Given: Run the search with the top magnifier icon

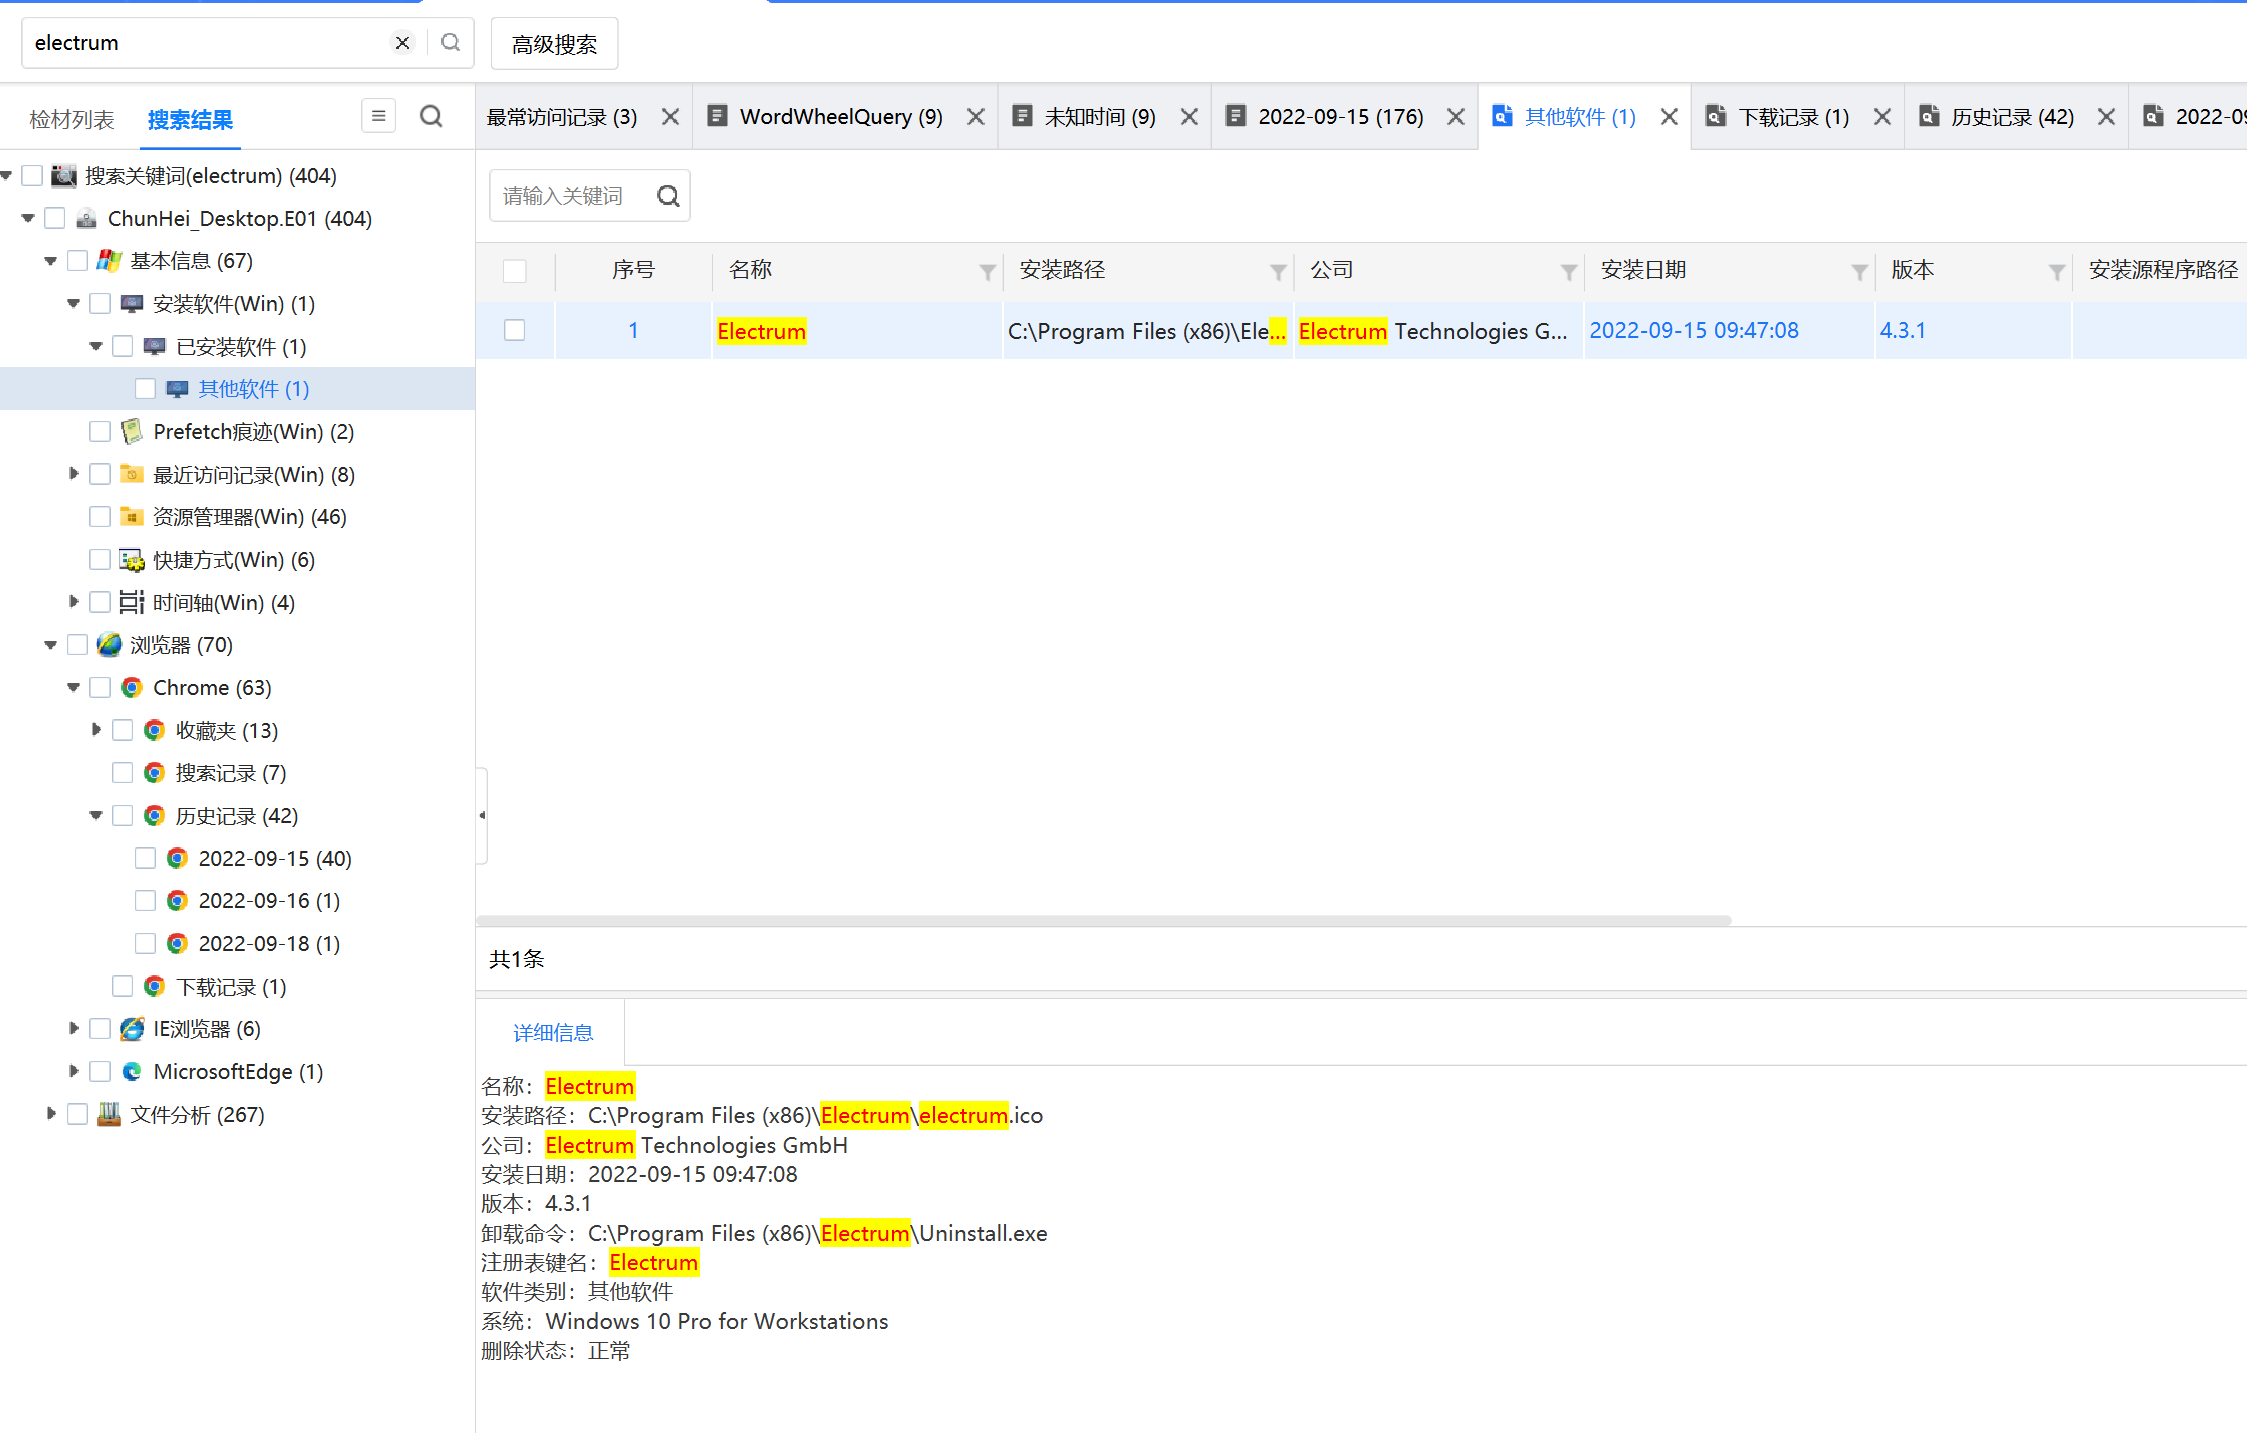Looking at the screenshot, I should 451,43.
